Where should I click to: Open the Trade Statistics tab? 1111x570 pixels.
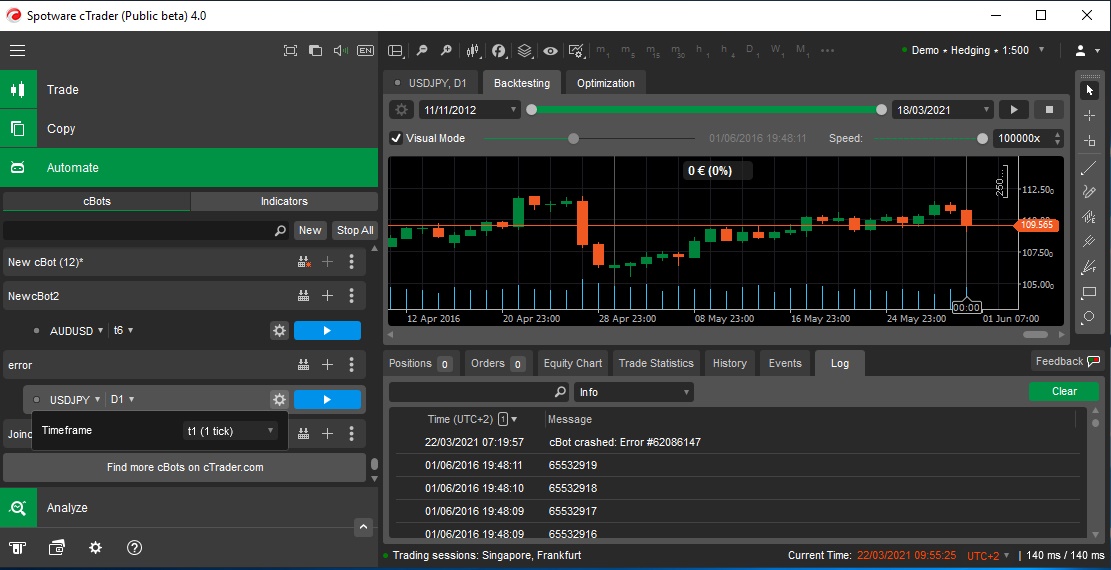tap(656, 363)
